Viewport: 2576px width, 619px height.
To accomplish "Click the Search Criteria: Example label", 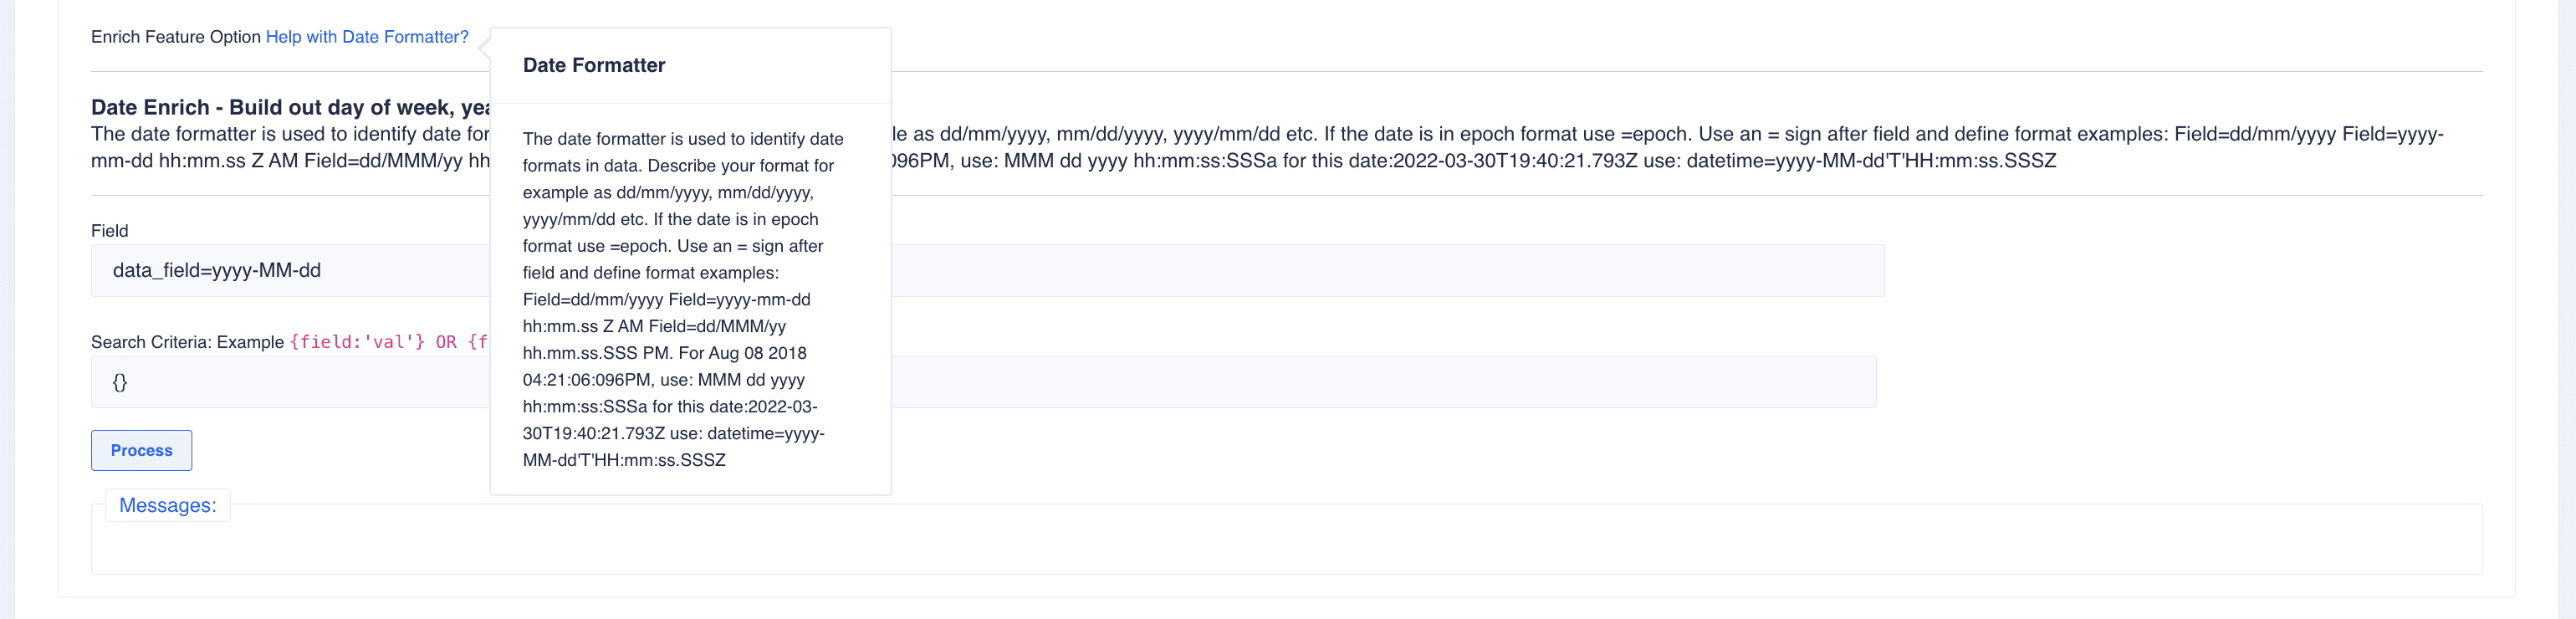I will (187, 342).
